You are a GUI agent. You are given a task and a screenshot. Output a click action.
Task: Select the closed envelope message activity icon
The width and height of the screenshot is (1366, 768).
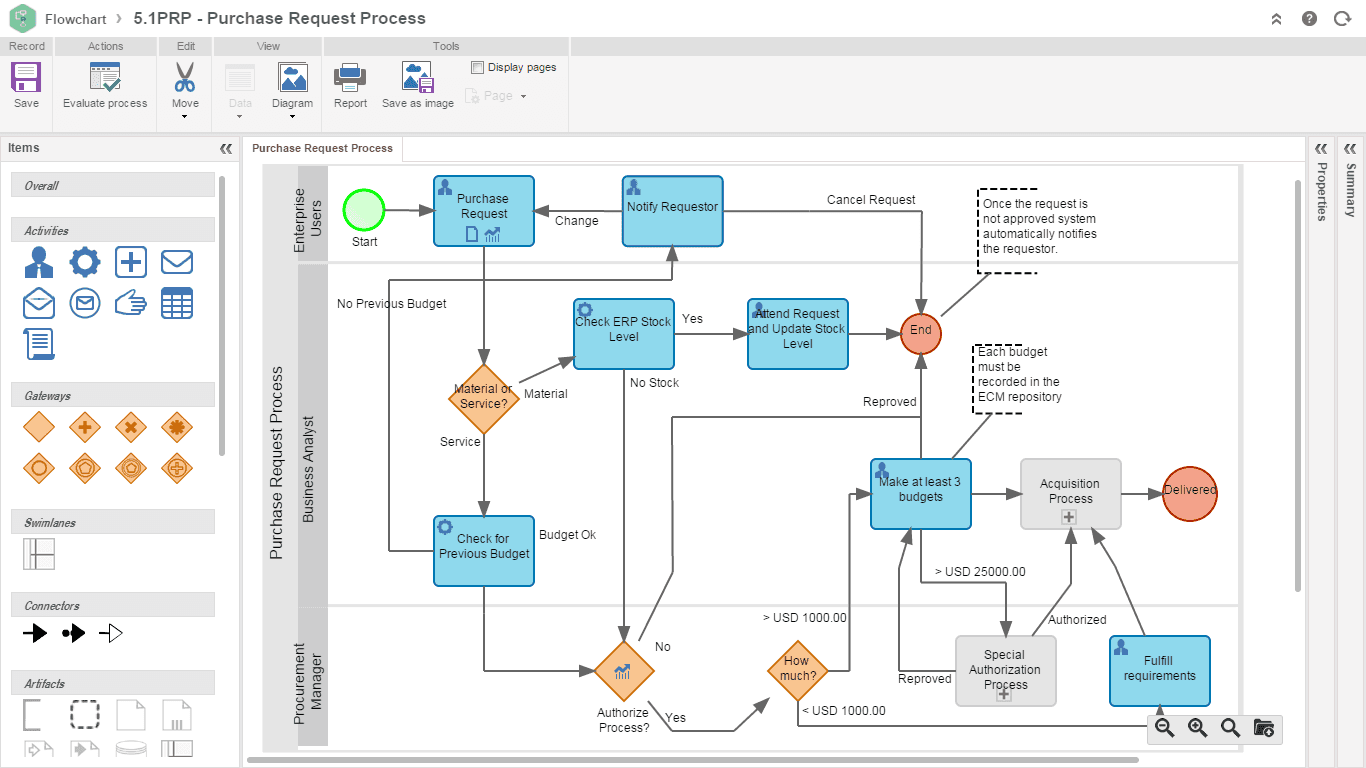(177, 263)
